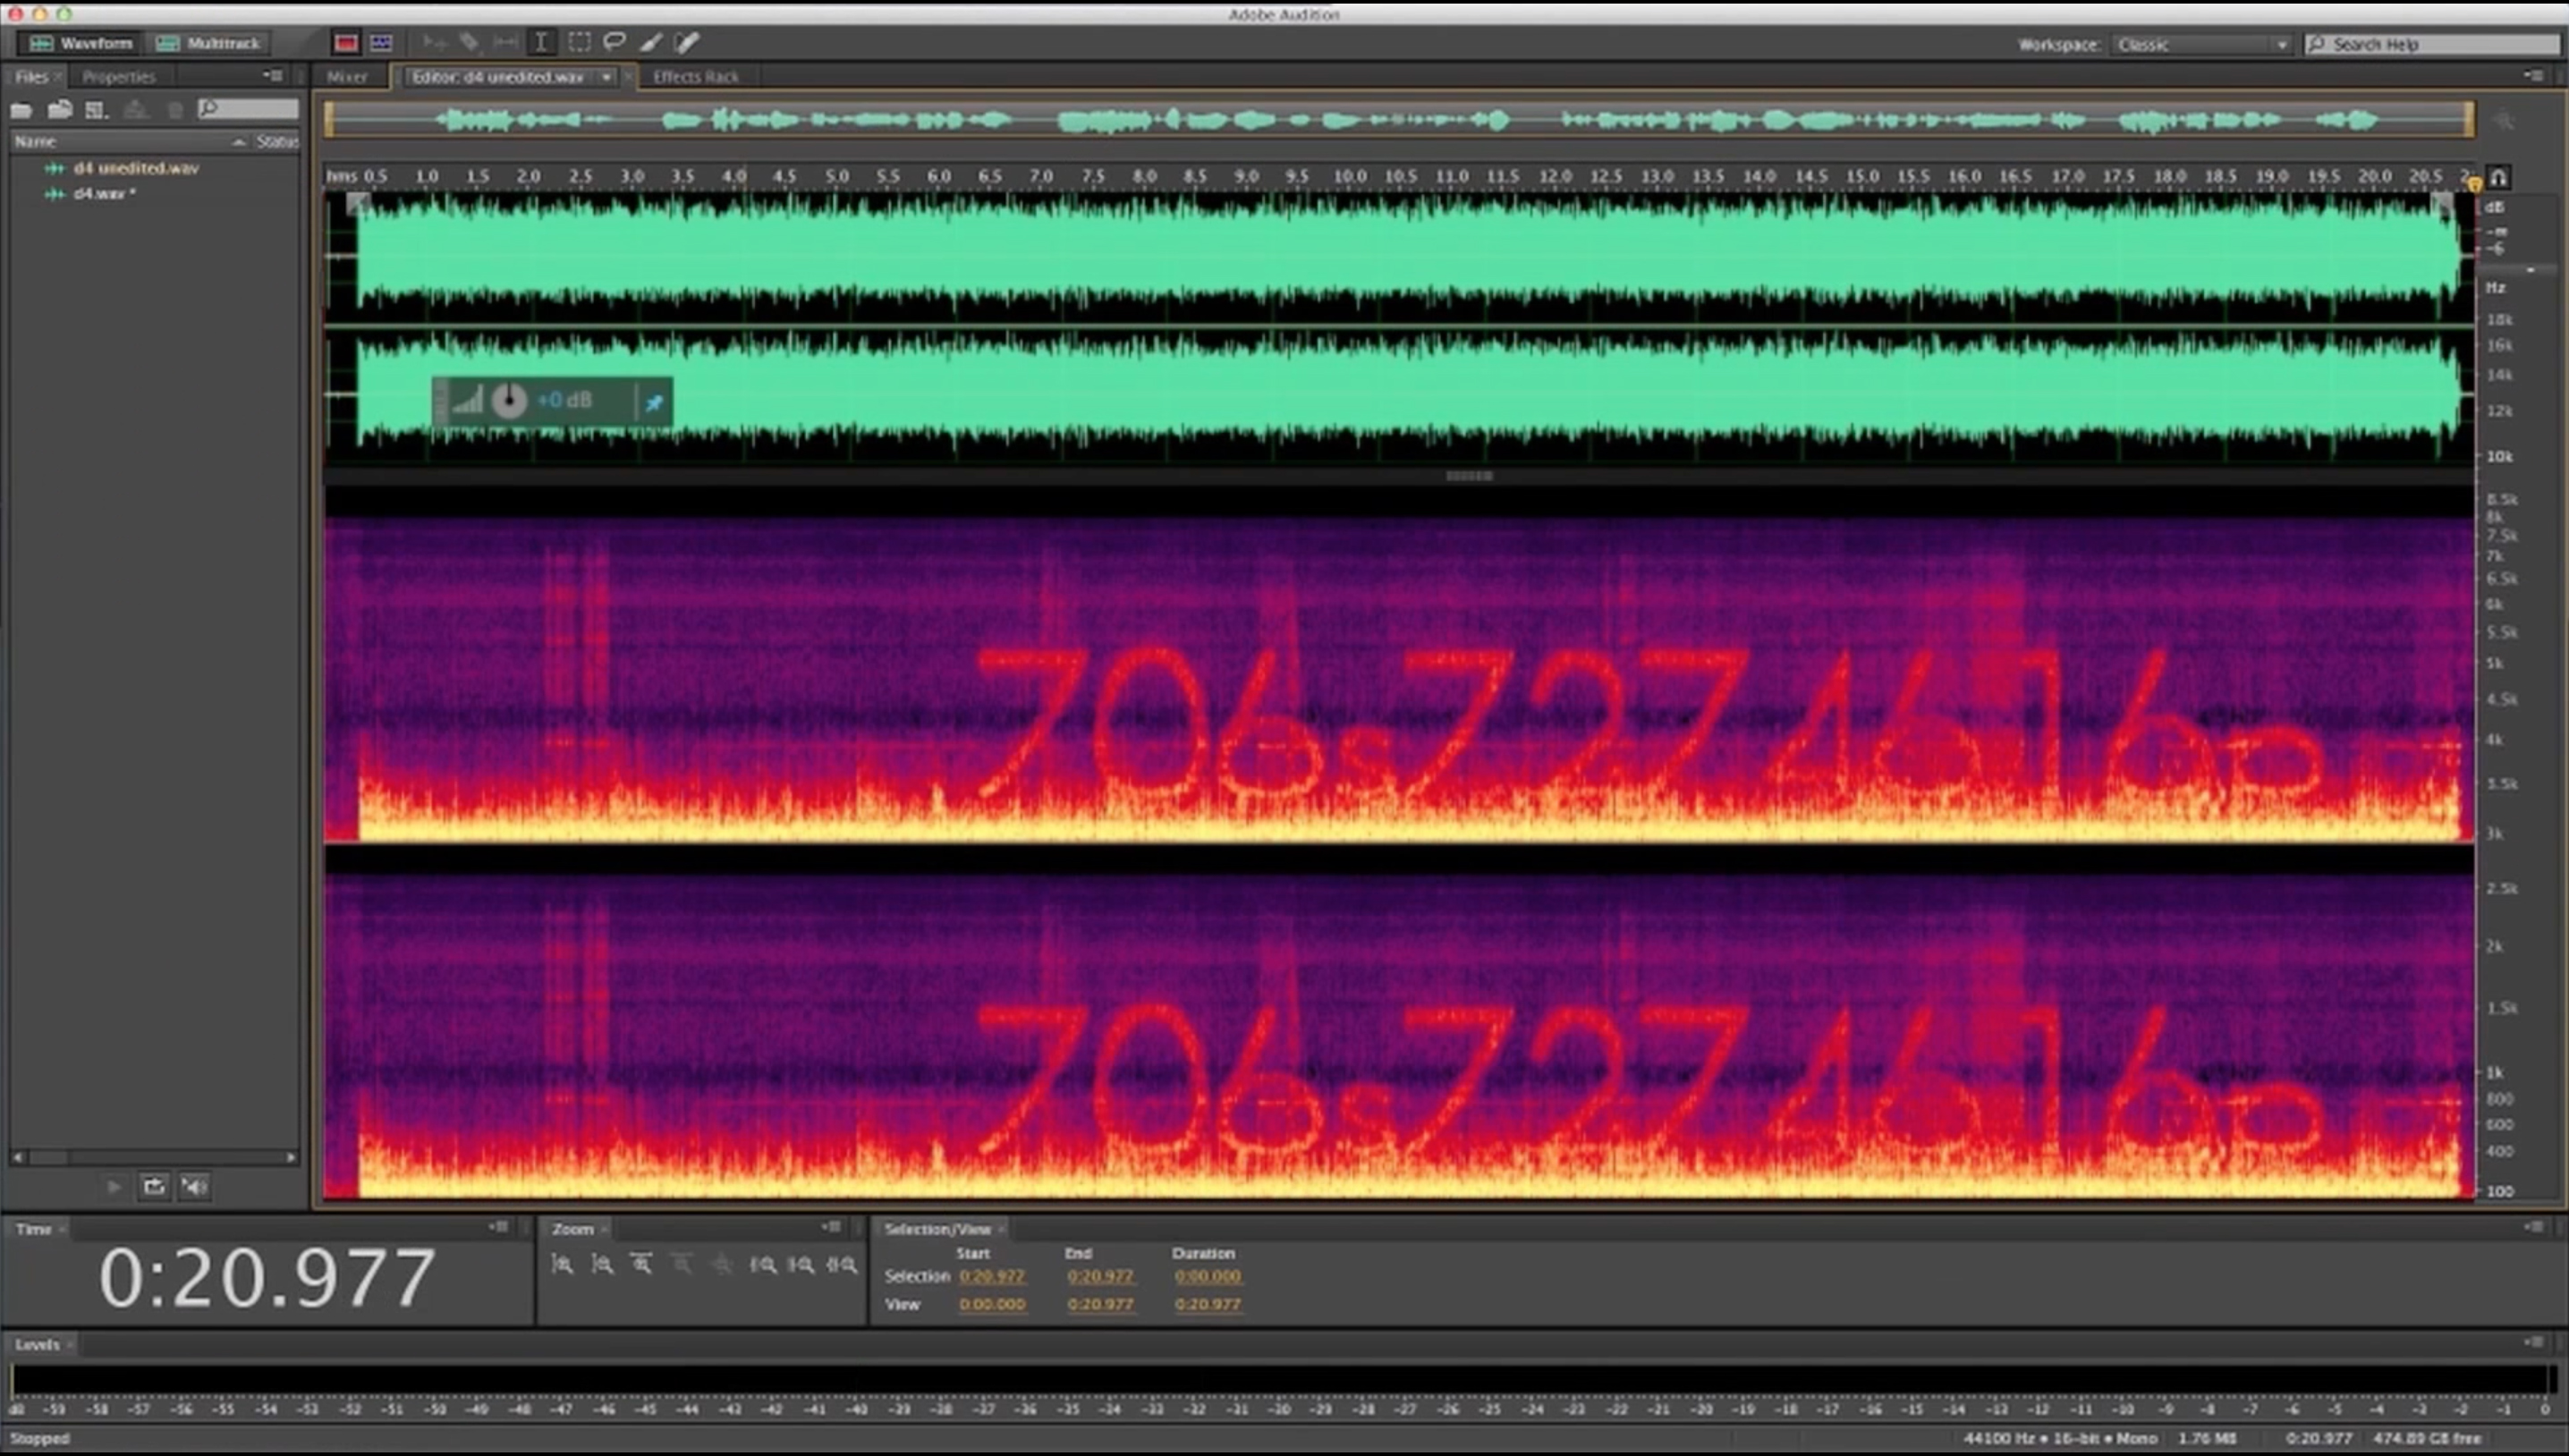Viewport: 2569px width, 1456px height.
Task: Click the first Zoom In amplitude icon
Action: (562, 1265)
